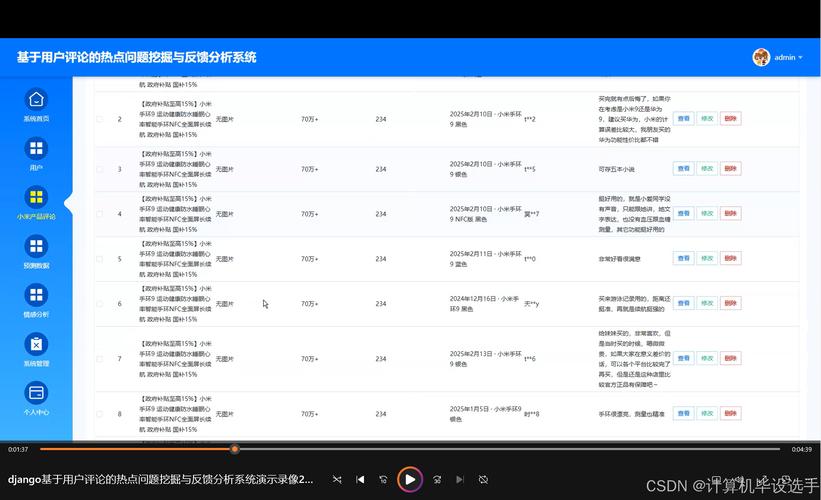The height and width of the screenshot is (500, 821).
Task: Toggle the repeat mode icon in player
Action: click(x=483, y=479)
